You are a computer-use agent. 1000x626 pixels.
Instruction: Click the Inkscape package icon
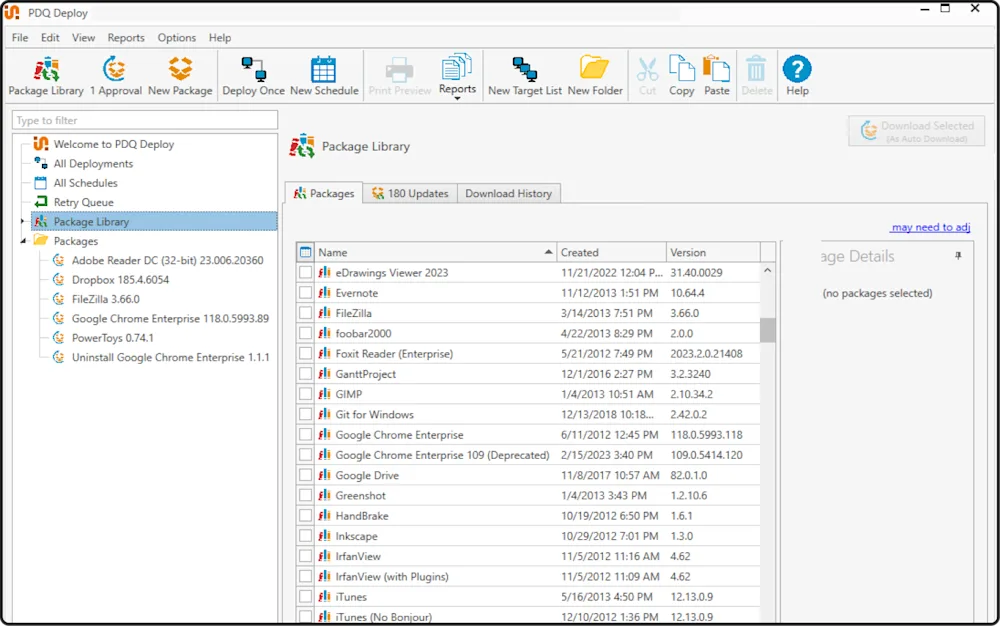coord(325,536)
